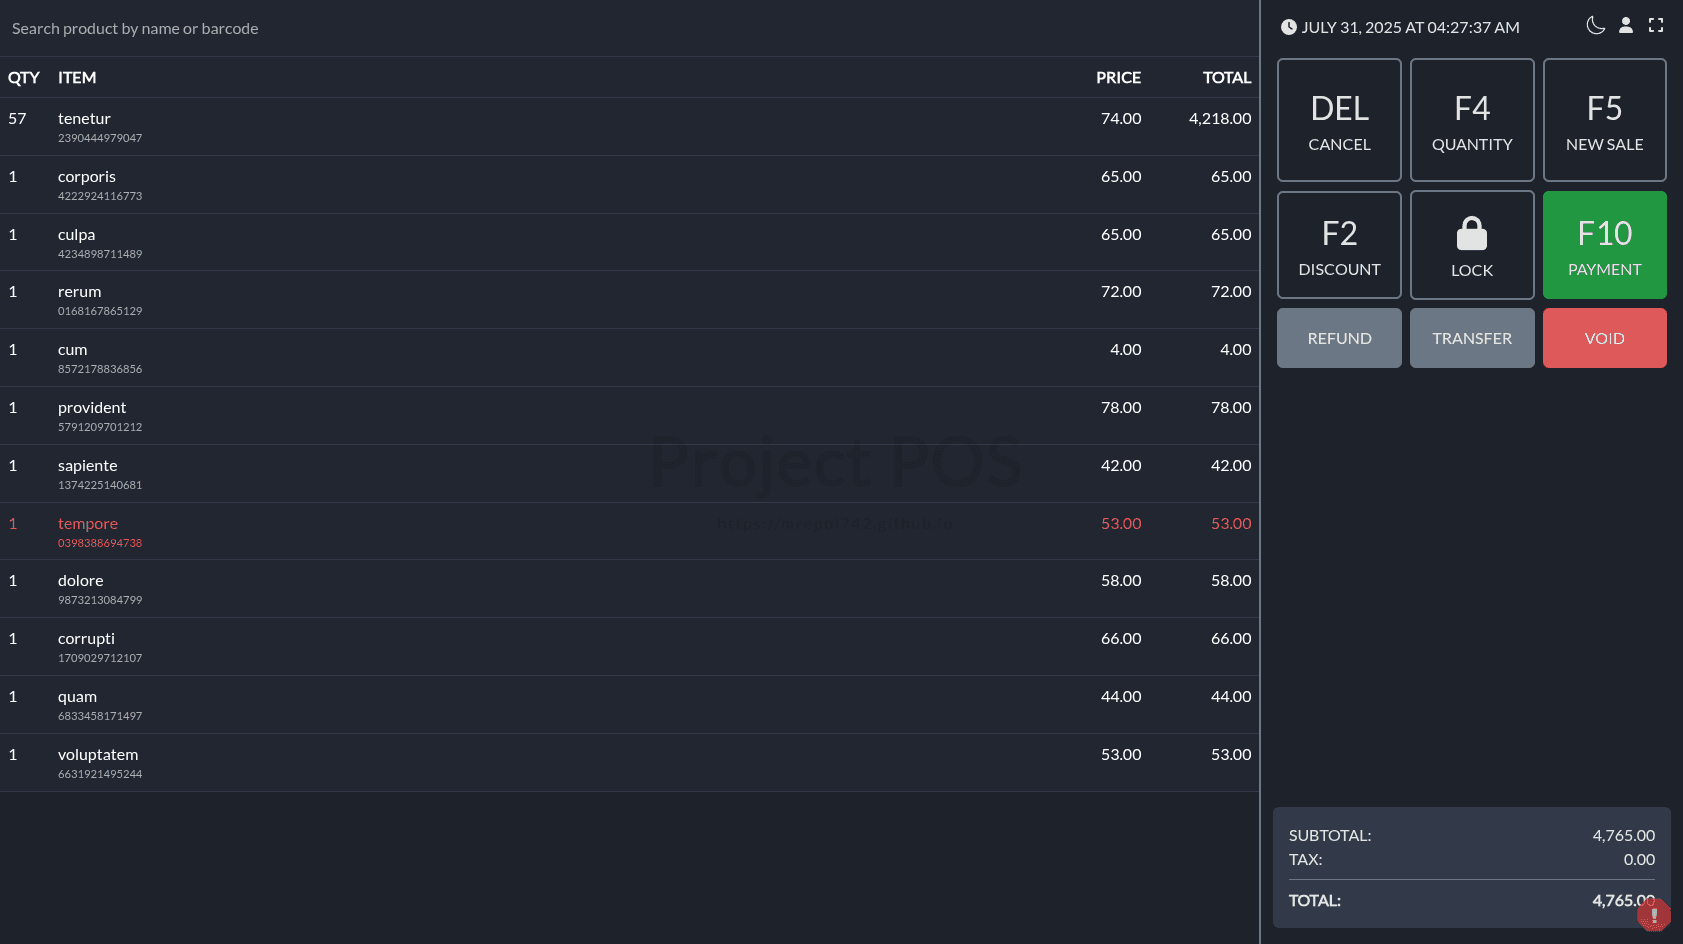Cancel item with the DEL button
The image size is (1683, 944).
[1339, 120]
